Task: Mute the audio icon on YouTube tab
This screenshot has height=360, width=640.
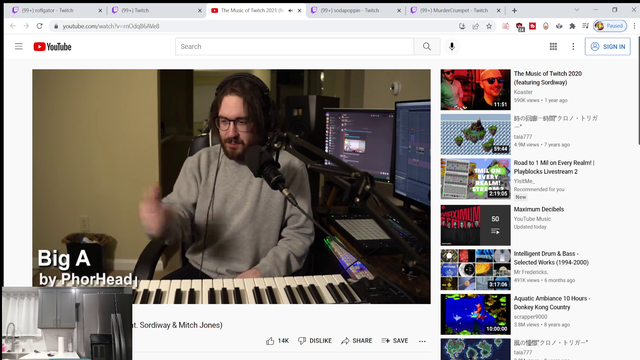Action: (x=290, y=11)
